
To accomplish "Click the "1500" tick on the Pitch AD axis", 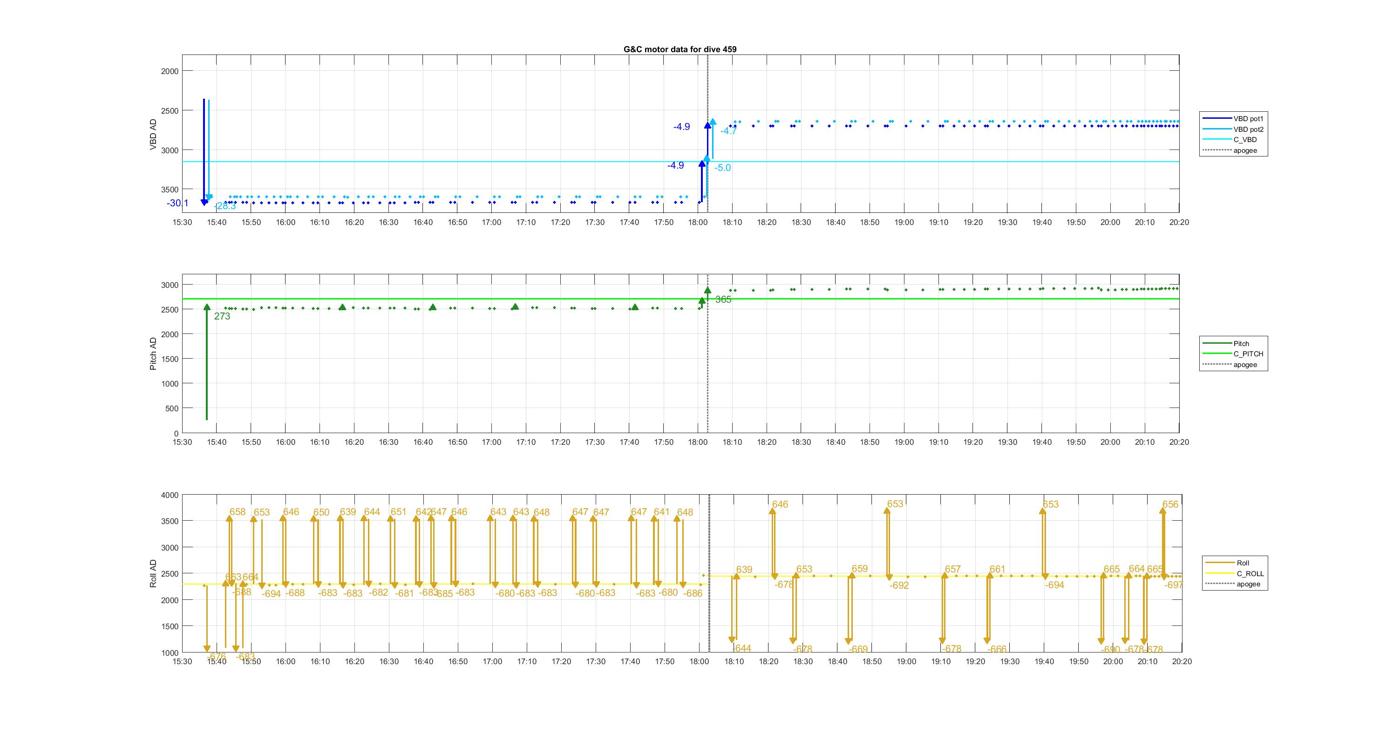I will 170,359.
